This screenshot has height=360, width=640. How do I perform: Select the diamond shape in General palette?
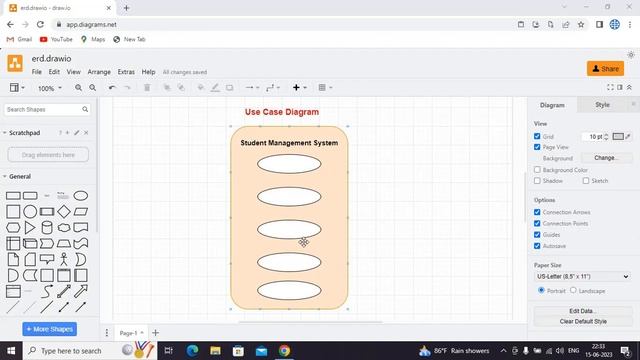click(64, 212)
